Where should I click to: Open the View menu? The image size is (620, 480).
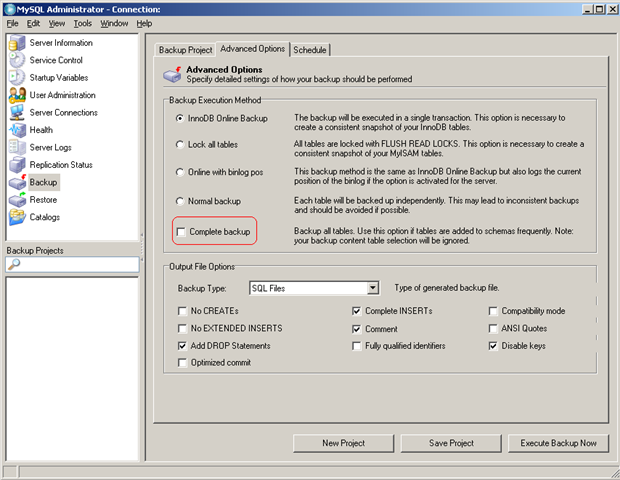(57, 23)
